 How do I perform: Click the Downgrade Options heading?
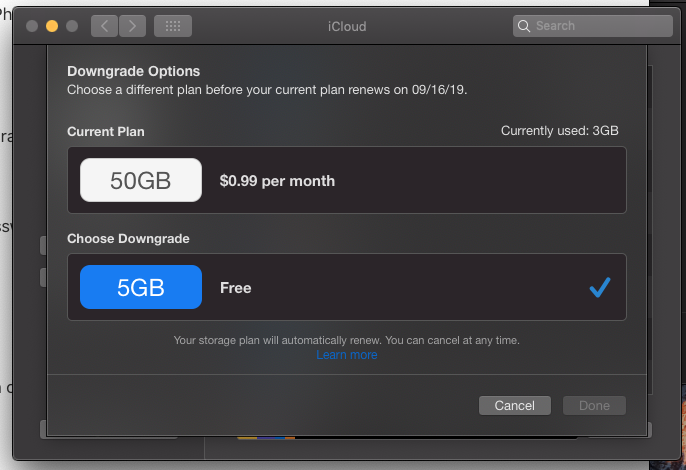(x=134, y=71)
